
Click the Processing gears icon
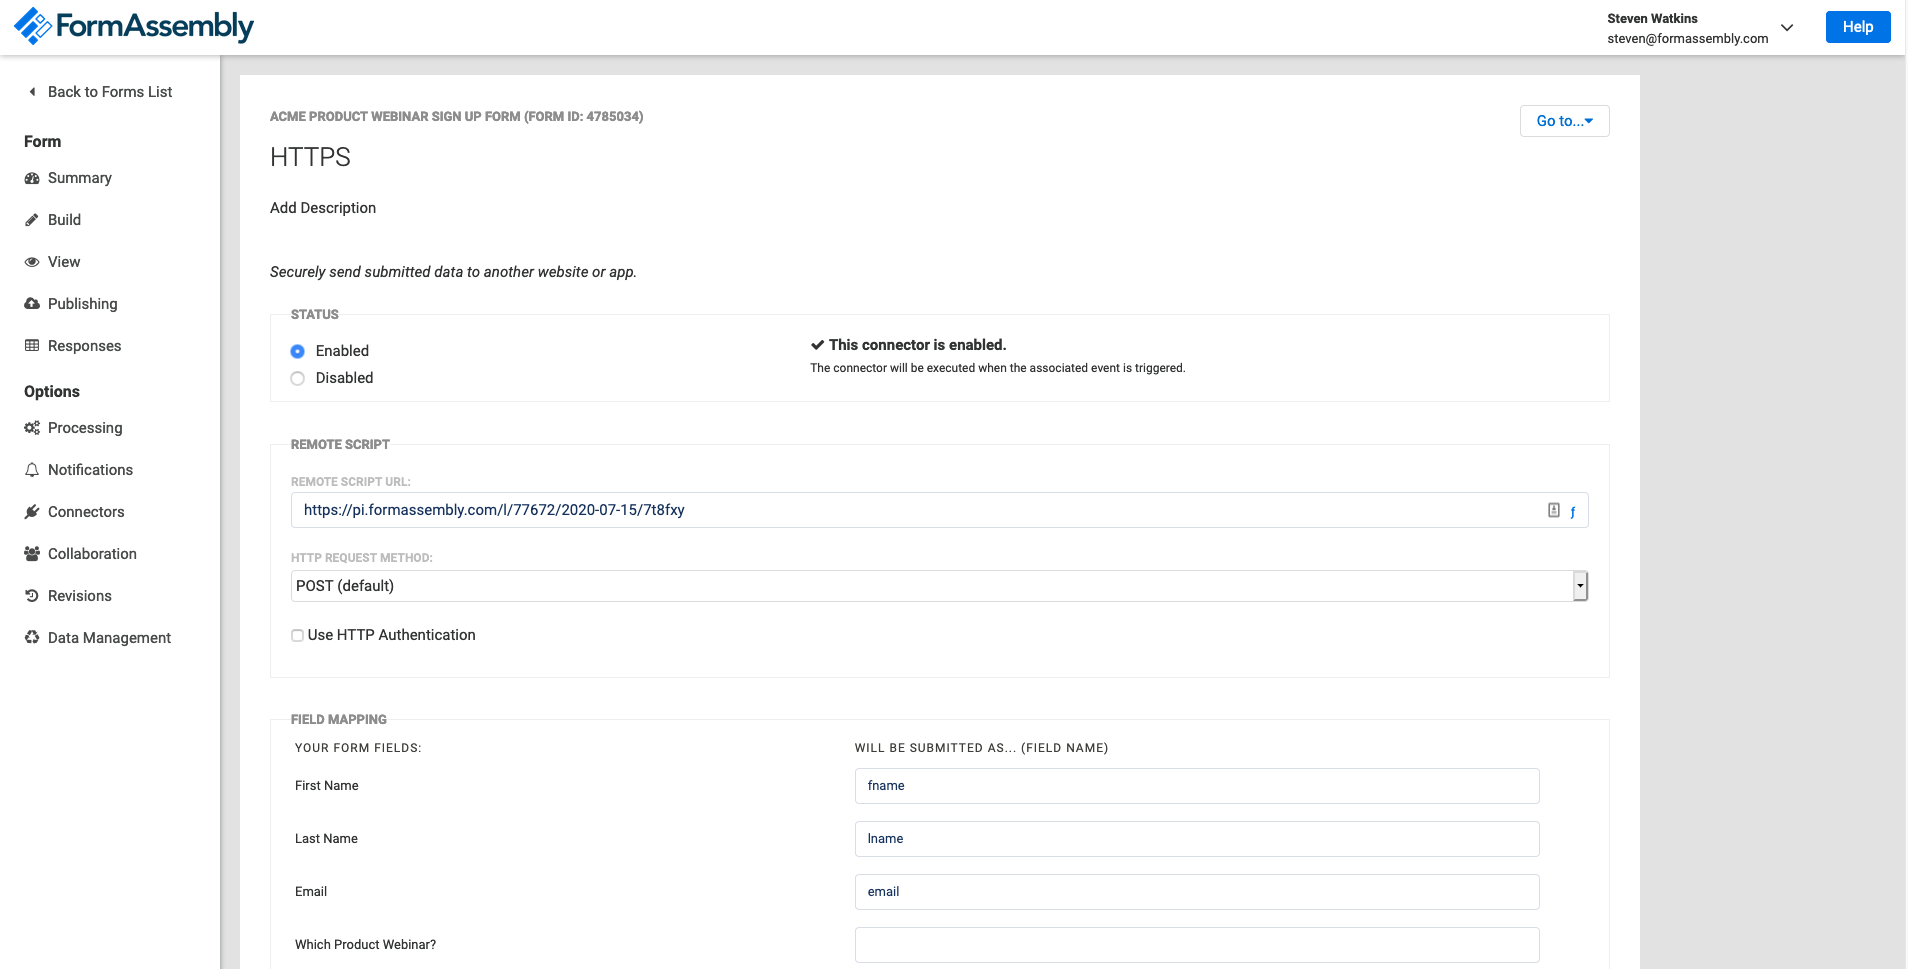pyautogui.click(x=32, y=428)
